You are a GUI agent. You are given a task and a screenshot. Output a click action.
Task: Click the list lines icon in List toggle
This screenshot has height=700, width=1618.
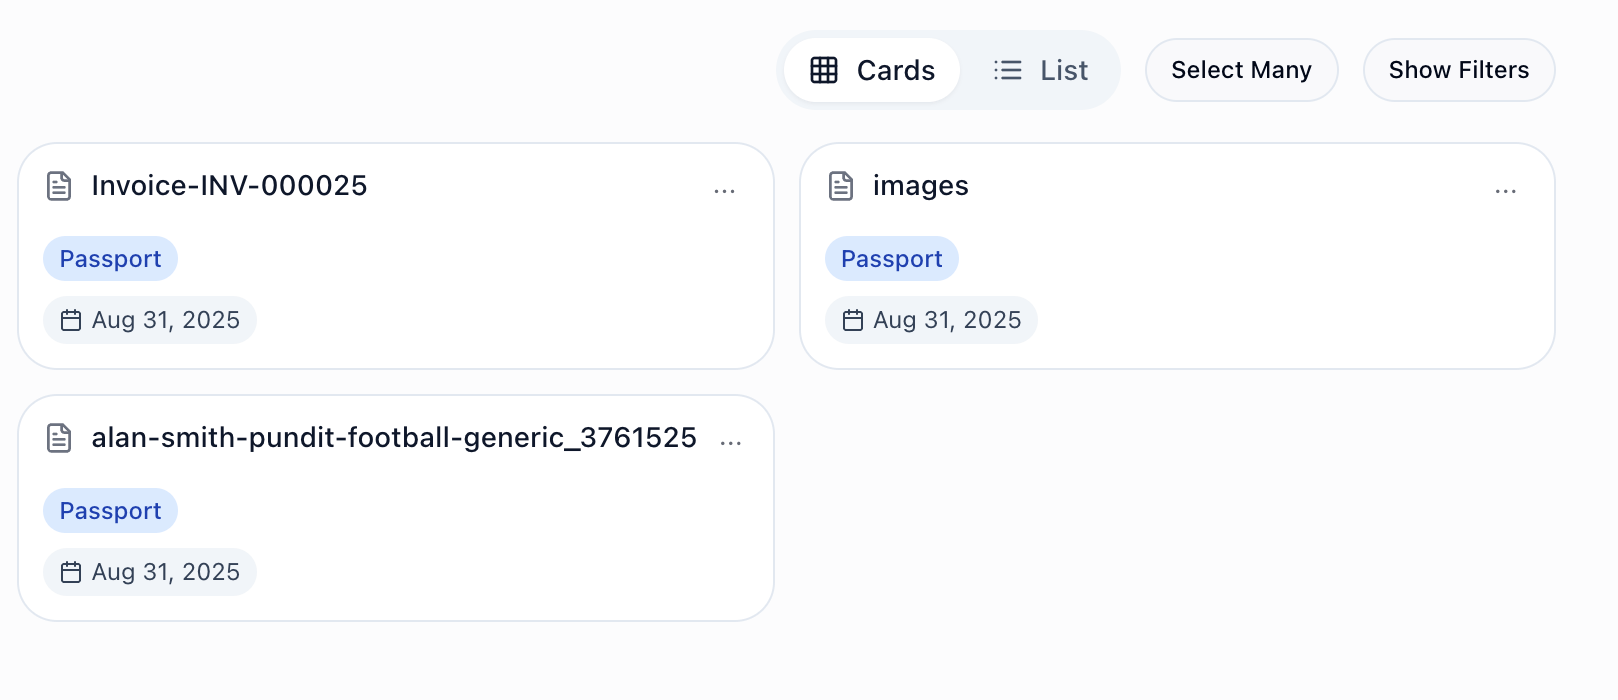pyautogui.click(x=1008, y=70)
